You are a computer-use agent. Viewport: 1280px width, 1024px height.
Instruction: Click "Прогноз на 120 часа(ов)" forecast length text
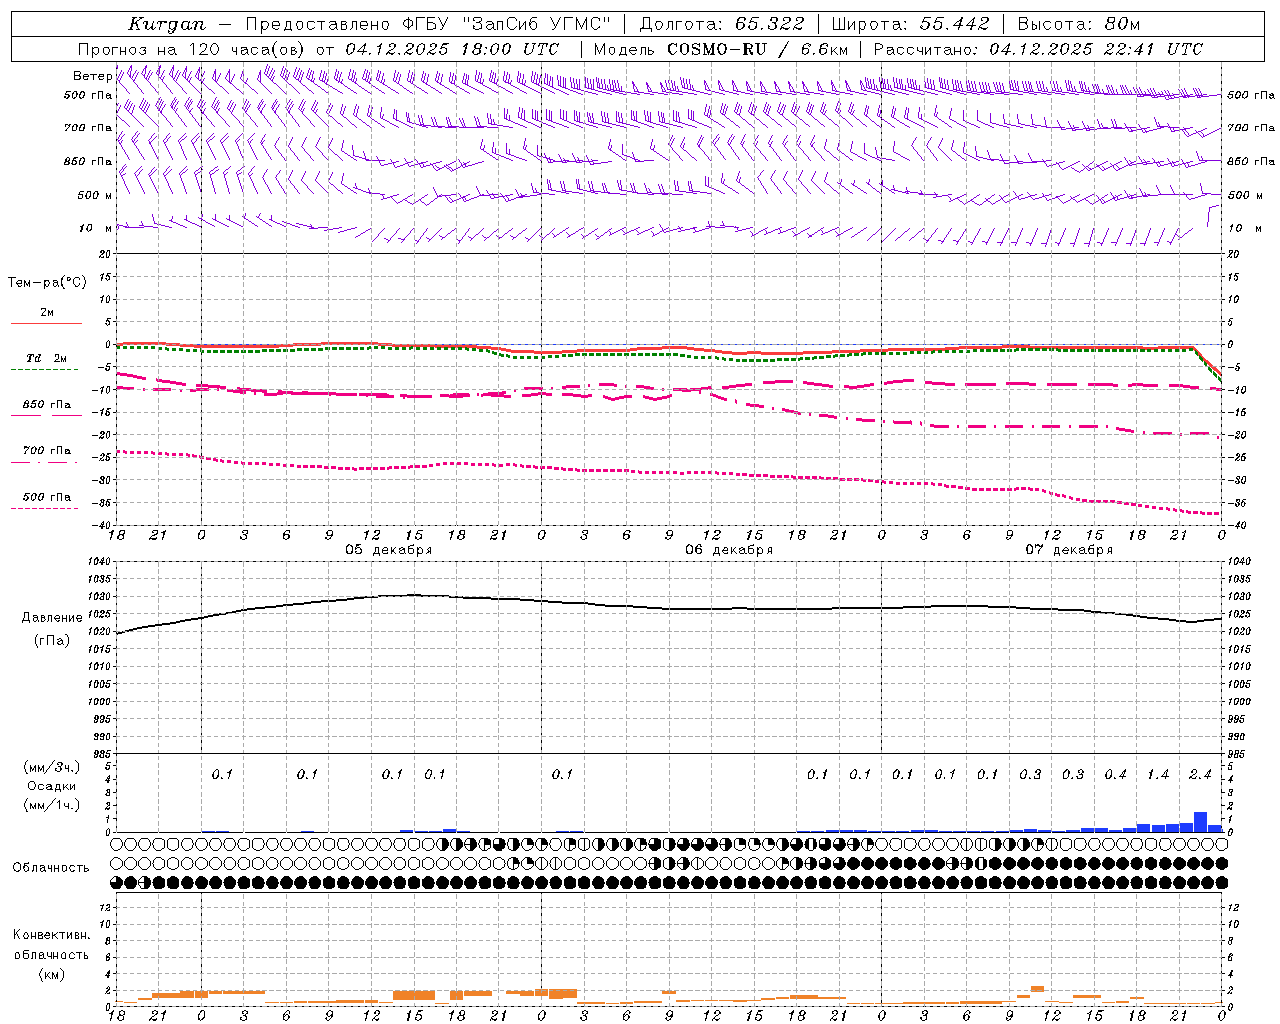click(x=192, y=49)
